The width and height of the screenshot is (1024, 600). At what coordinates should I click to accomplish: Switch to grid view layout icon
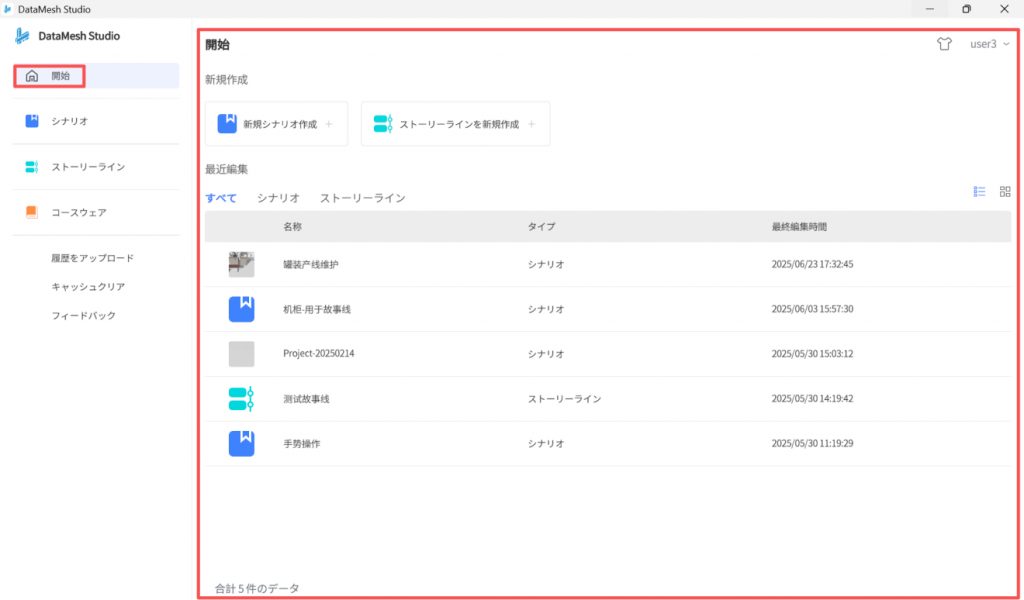click(1005, 191)
